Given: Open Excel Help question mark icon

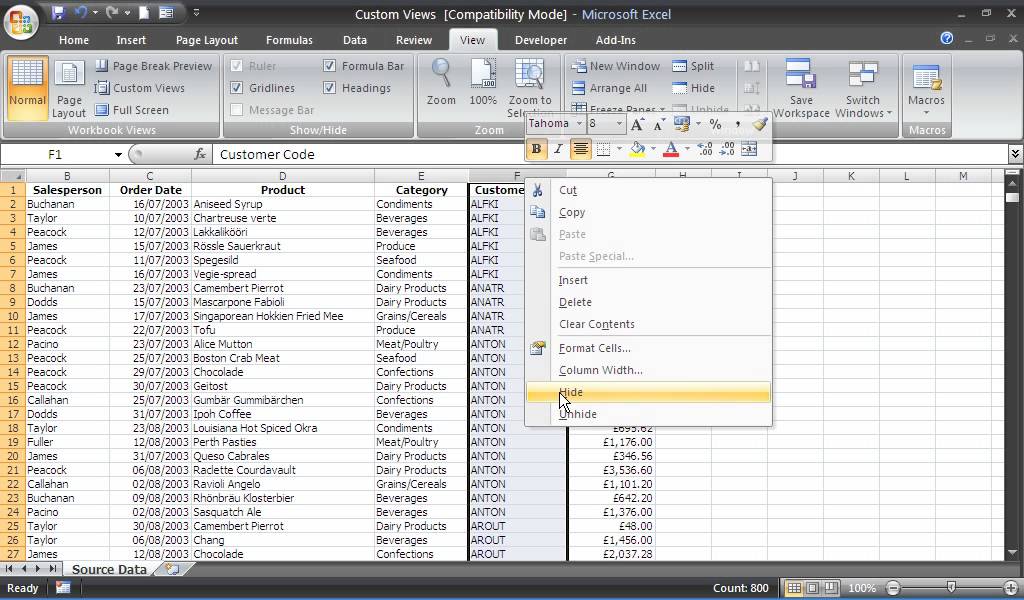Looking at the screenshot, I should tap(947, 39).
